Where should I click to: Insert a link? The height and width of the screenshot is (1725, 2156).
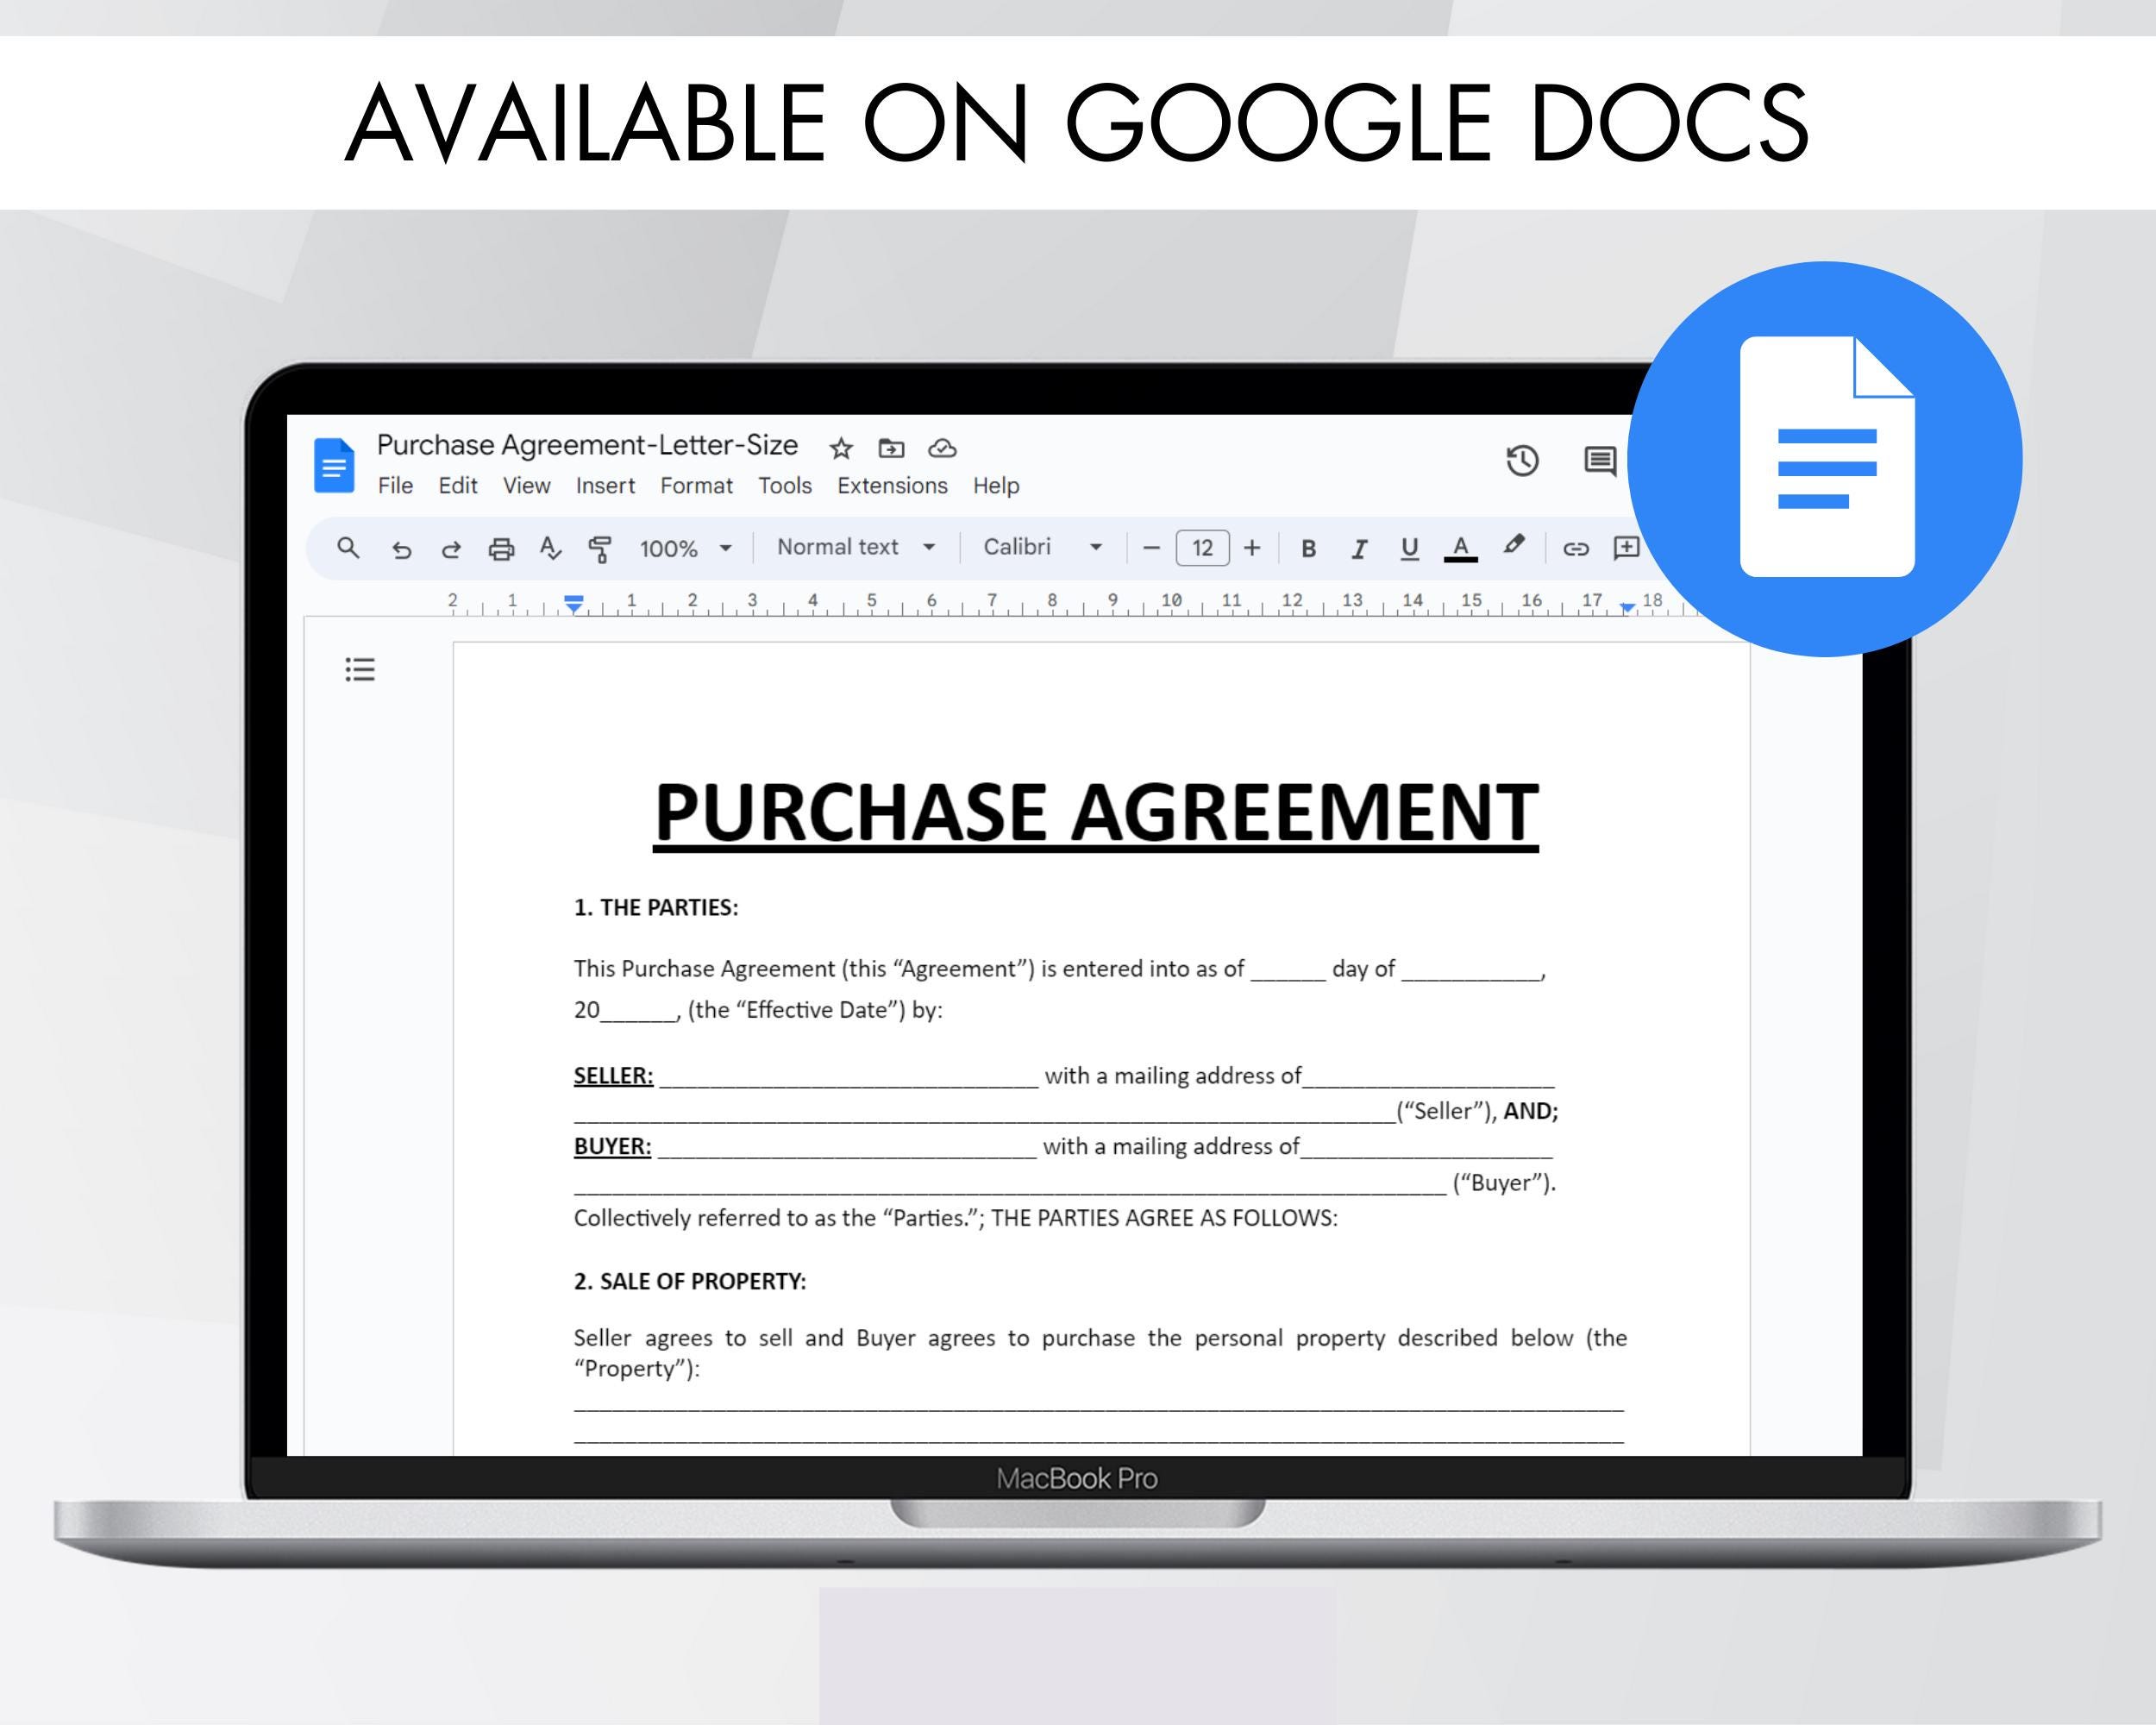pos(1576,548)
